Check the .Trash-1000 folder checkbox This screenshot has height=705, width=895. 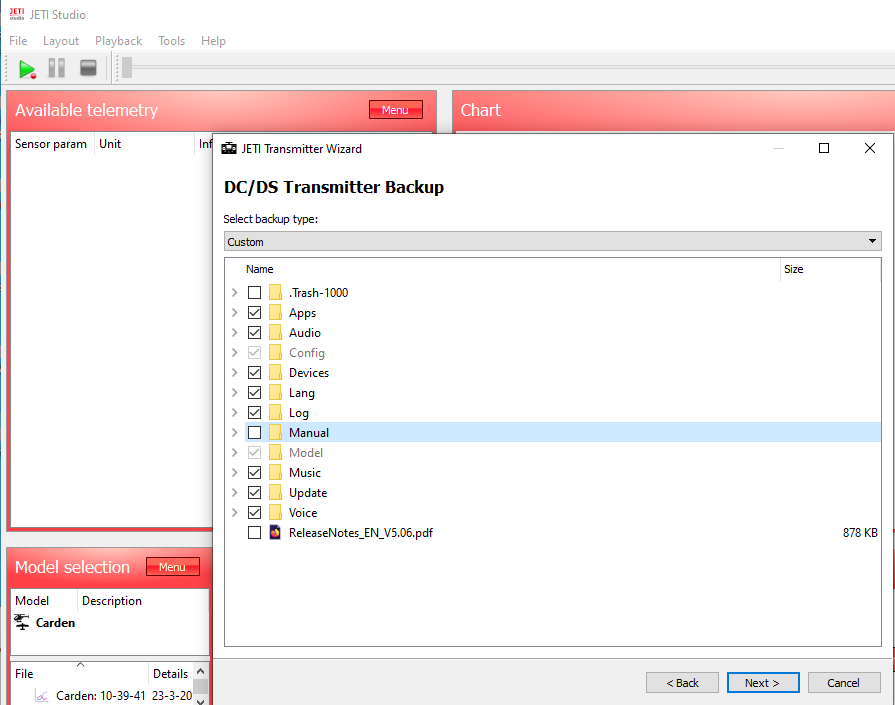pos(255,292)
